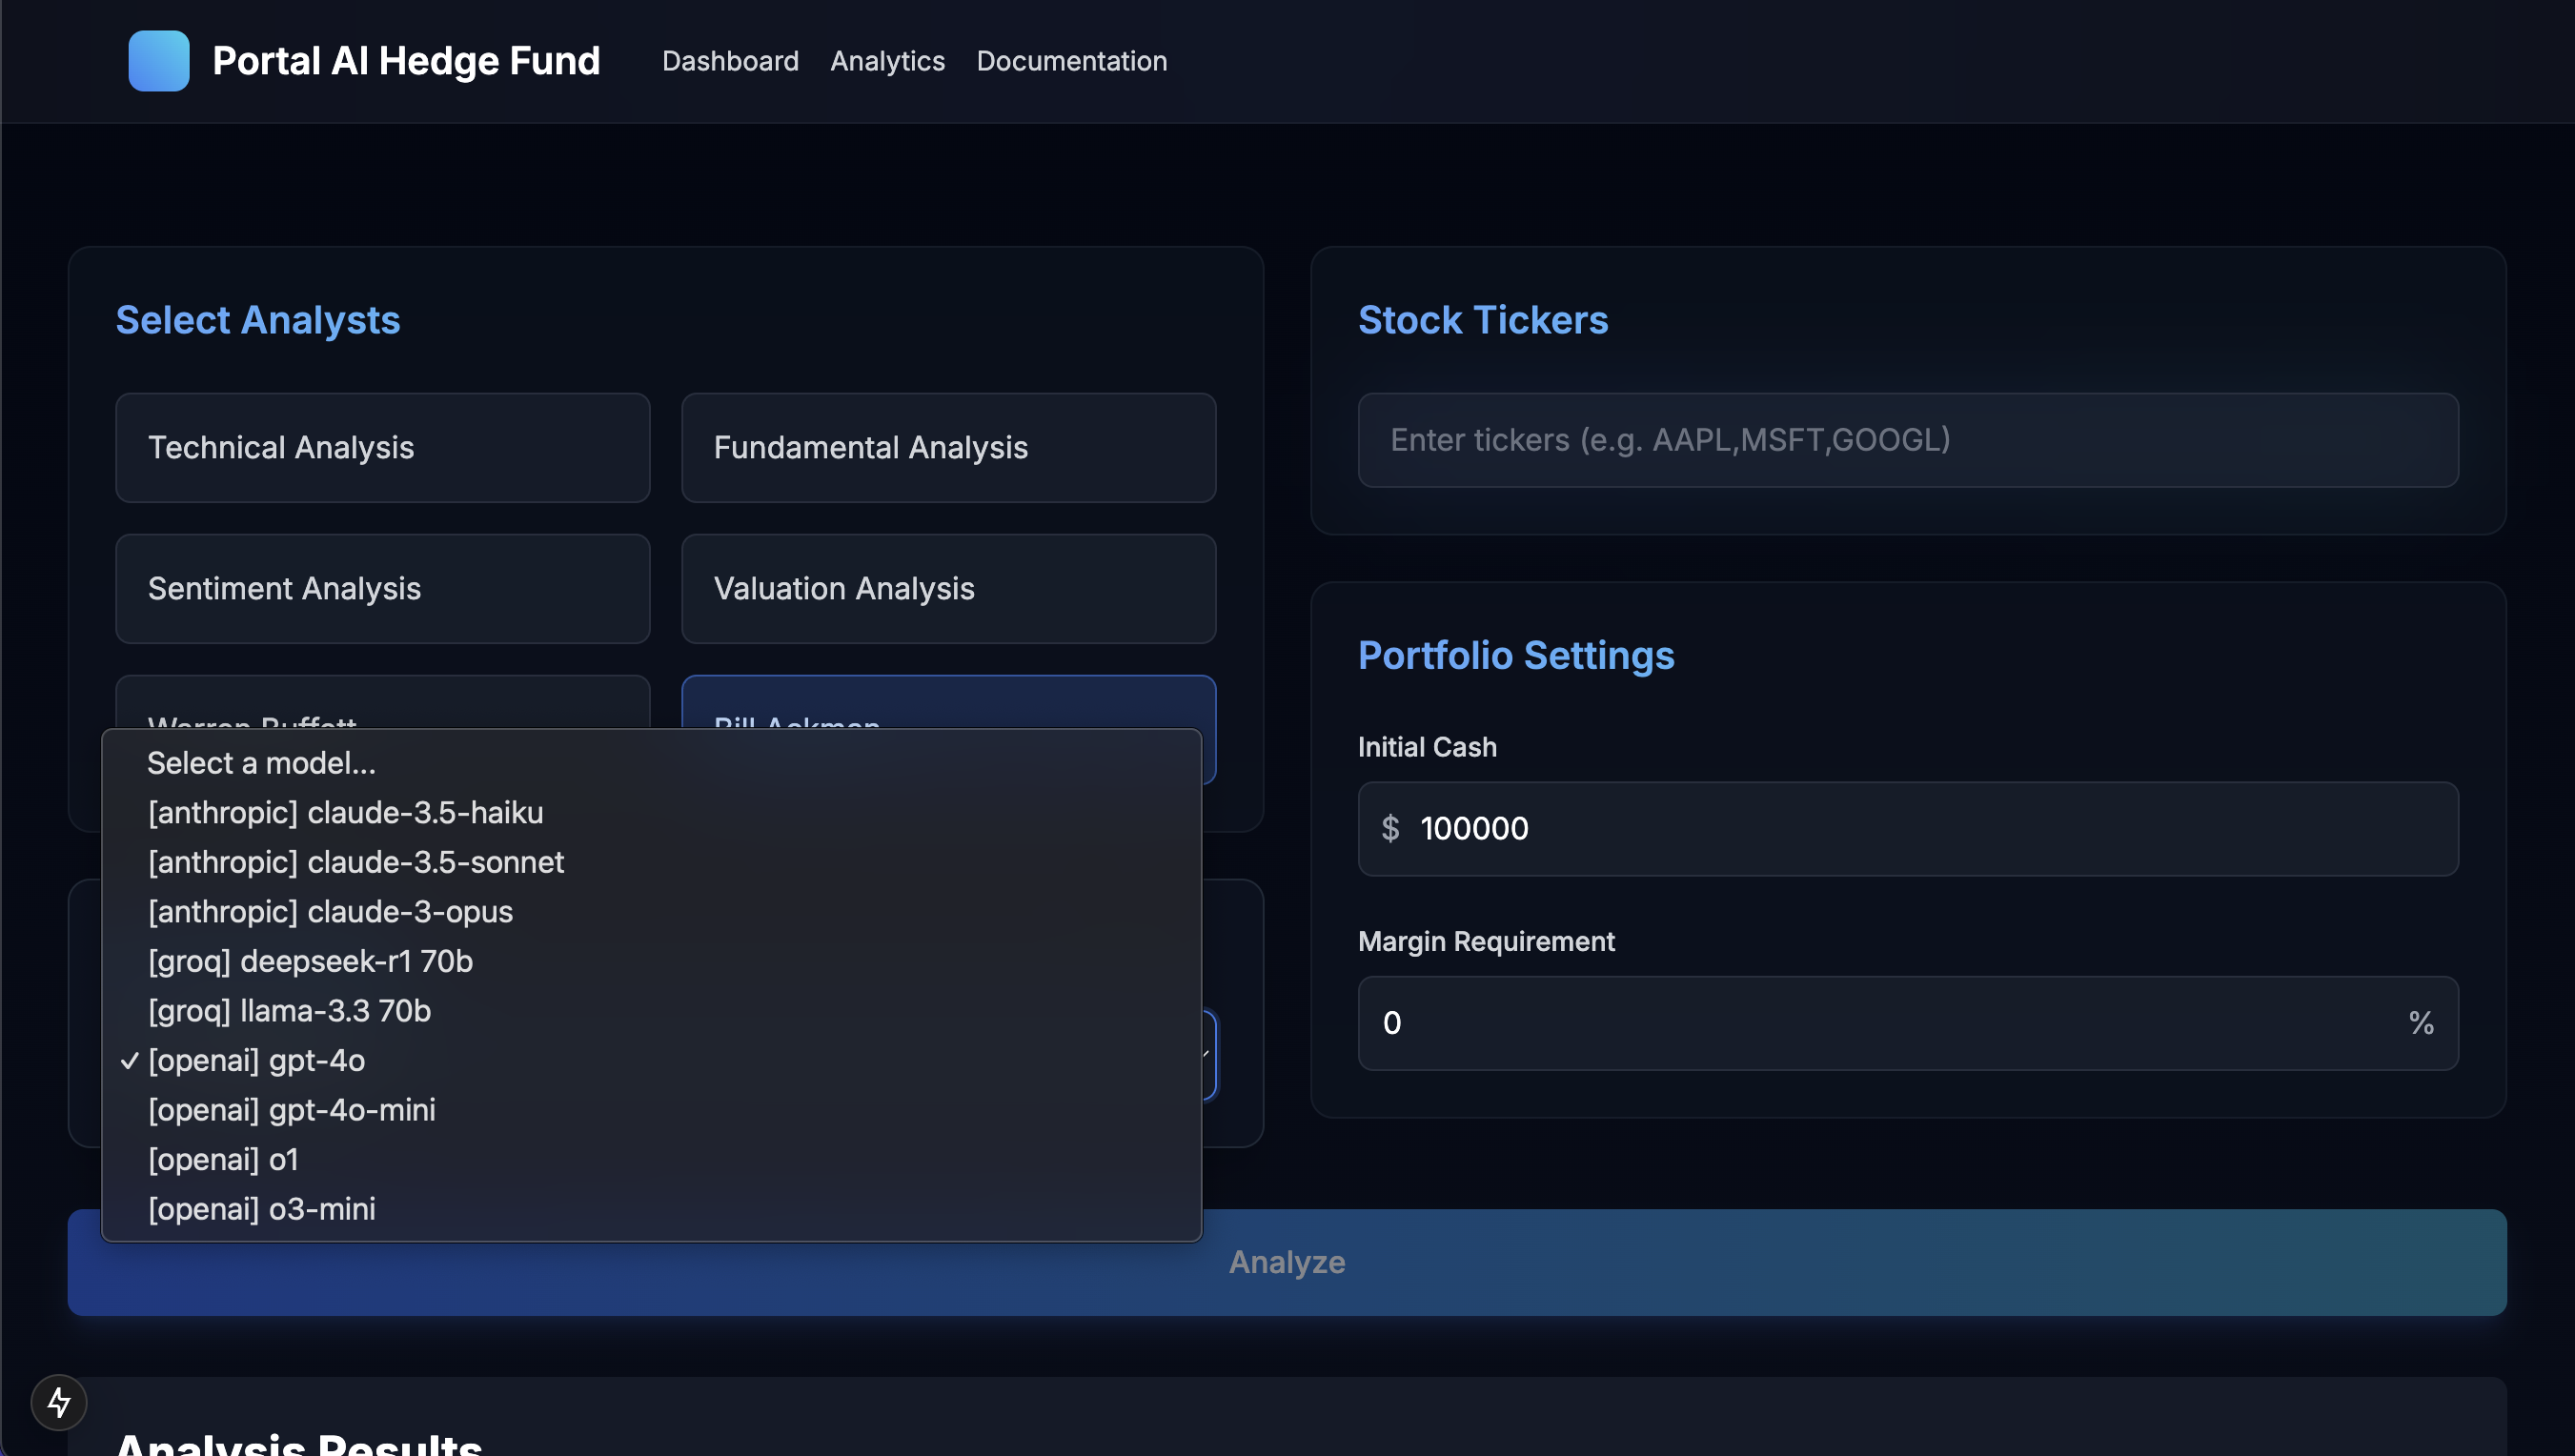Choose the 'Select a model...' placeholder option
2575x1456 pixels.
[x=651, y=763]
